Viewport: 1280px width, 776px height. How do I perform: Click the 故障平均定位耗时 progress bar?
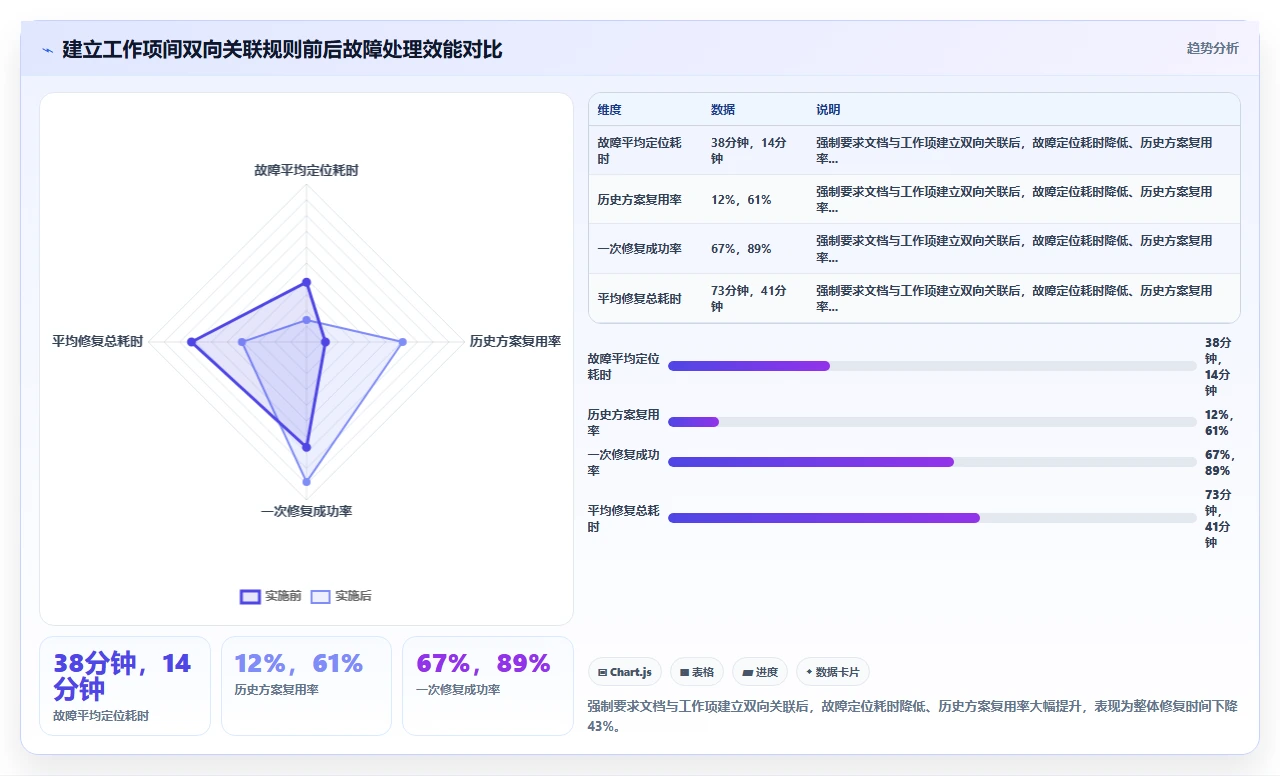pyautogui.click(x=932, y=366)
